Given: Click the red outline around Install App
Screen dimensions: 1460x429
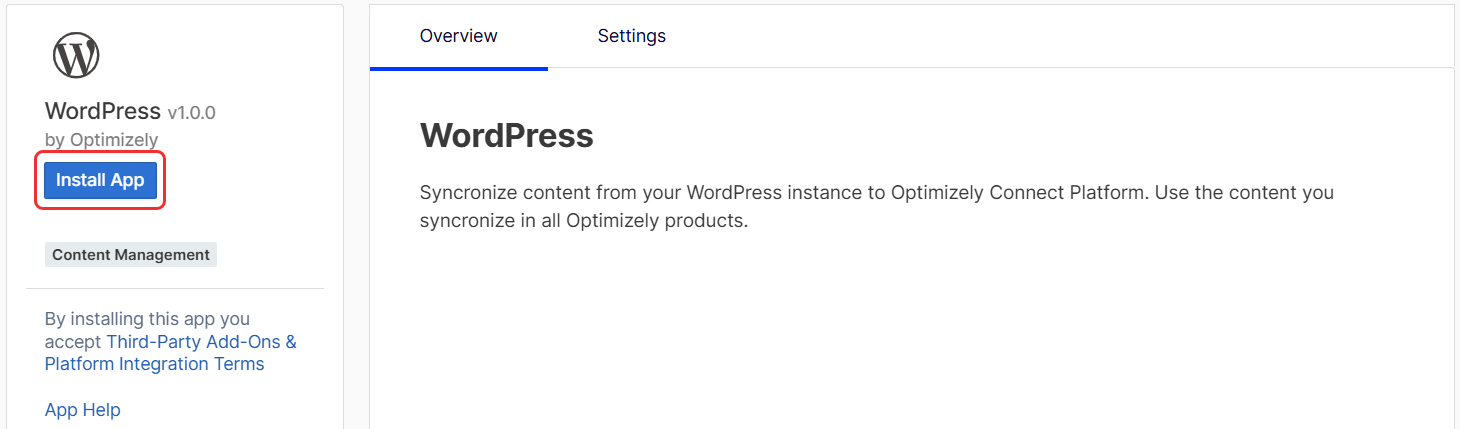Looking at the screenshot, I should pos(100,152).
